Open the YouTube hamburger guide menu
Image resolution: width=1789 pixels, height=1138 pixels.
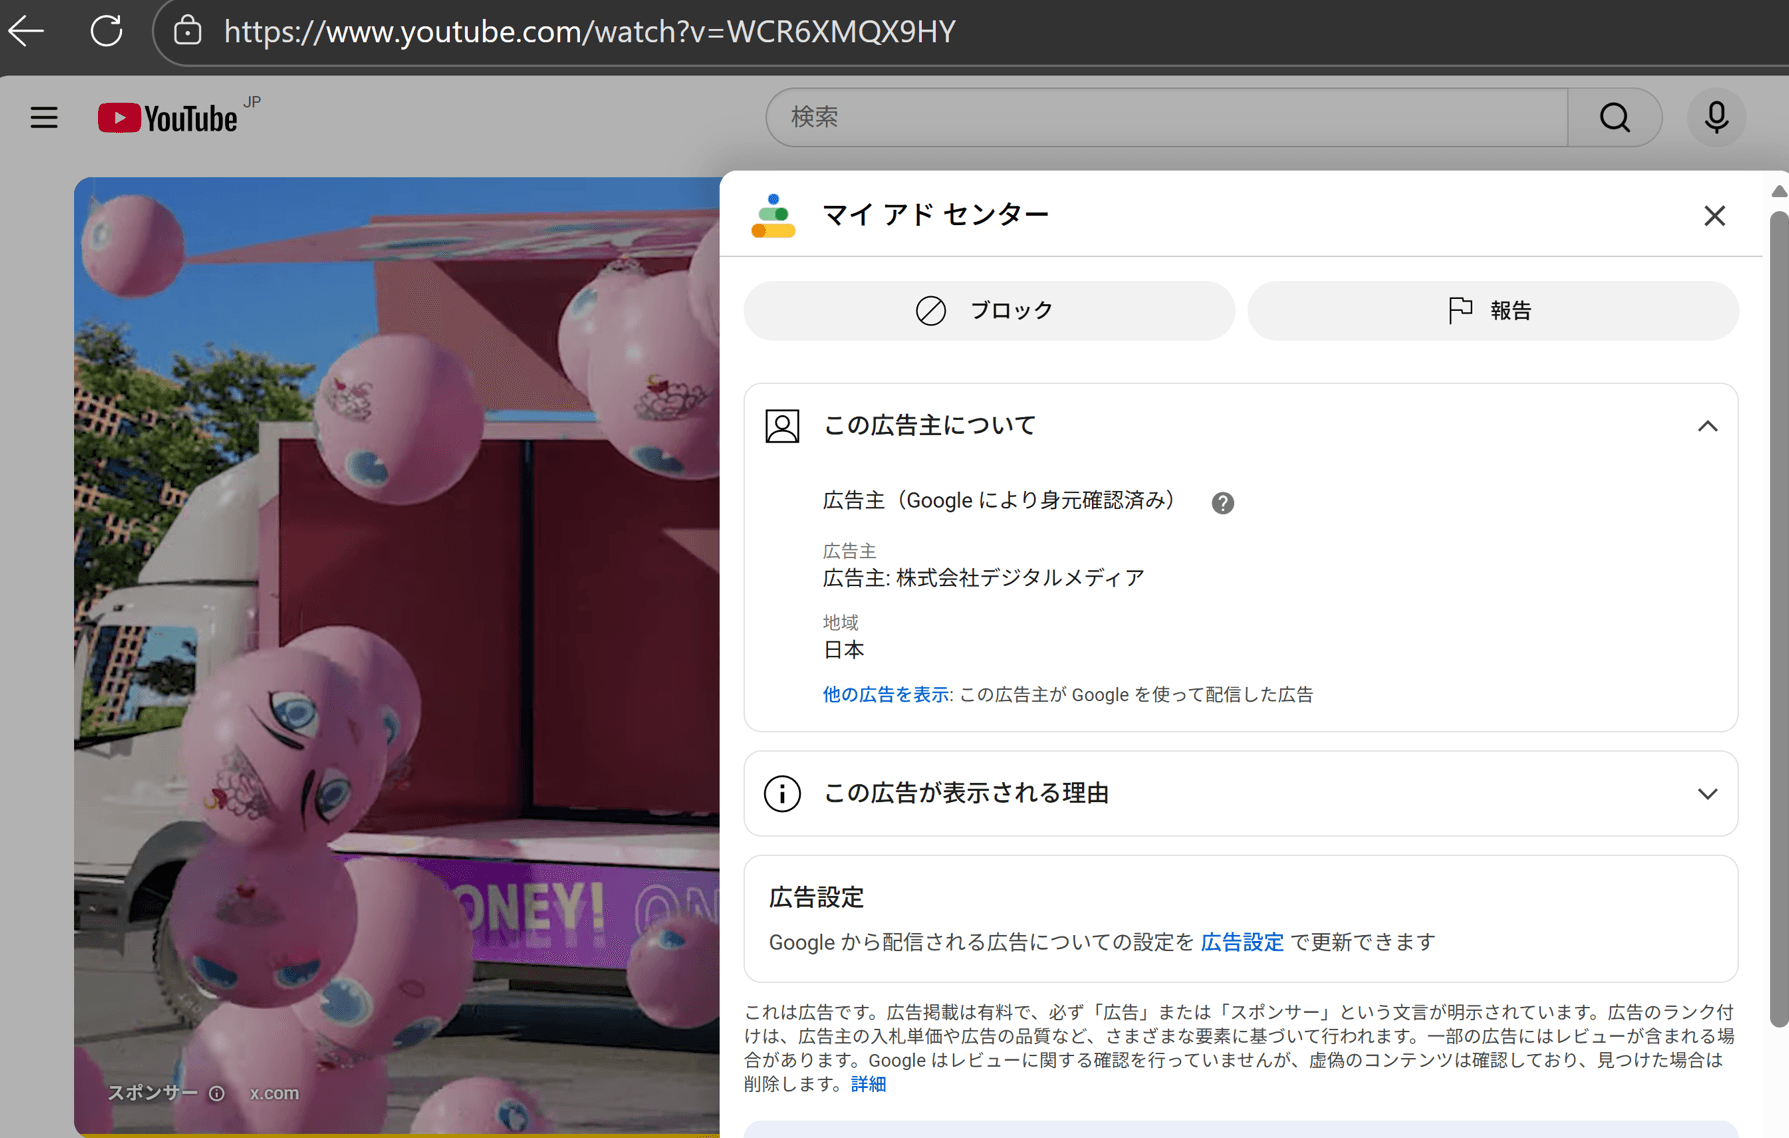44,118
